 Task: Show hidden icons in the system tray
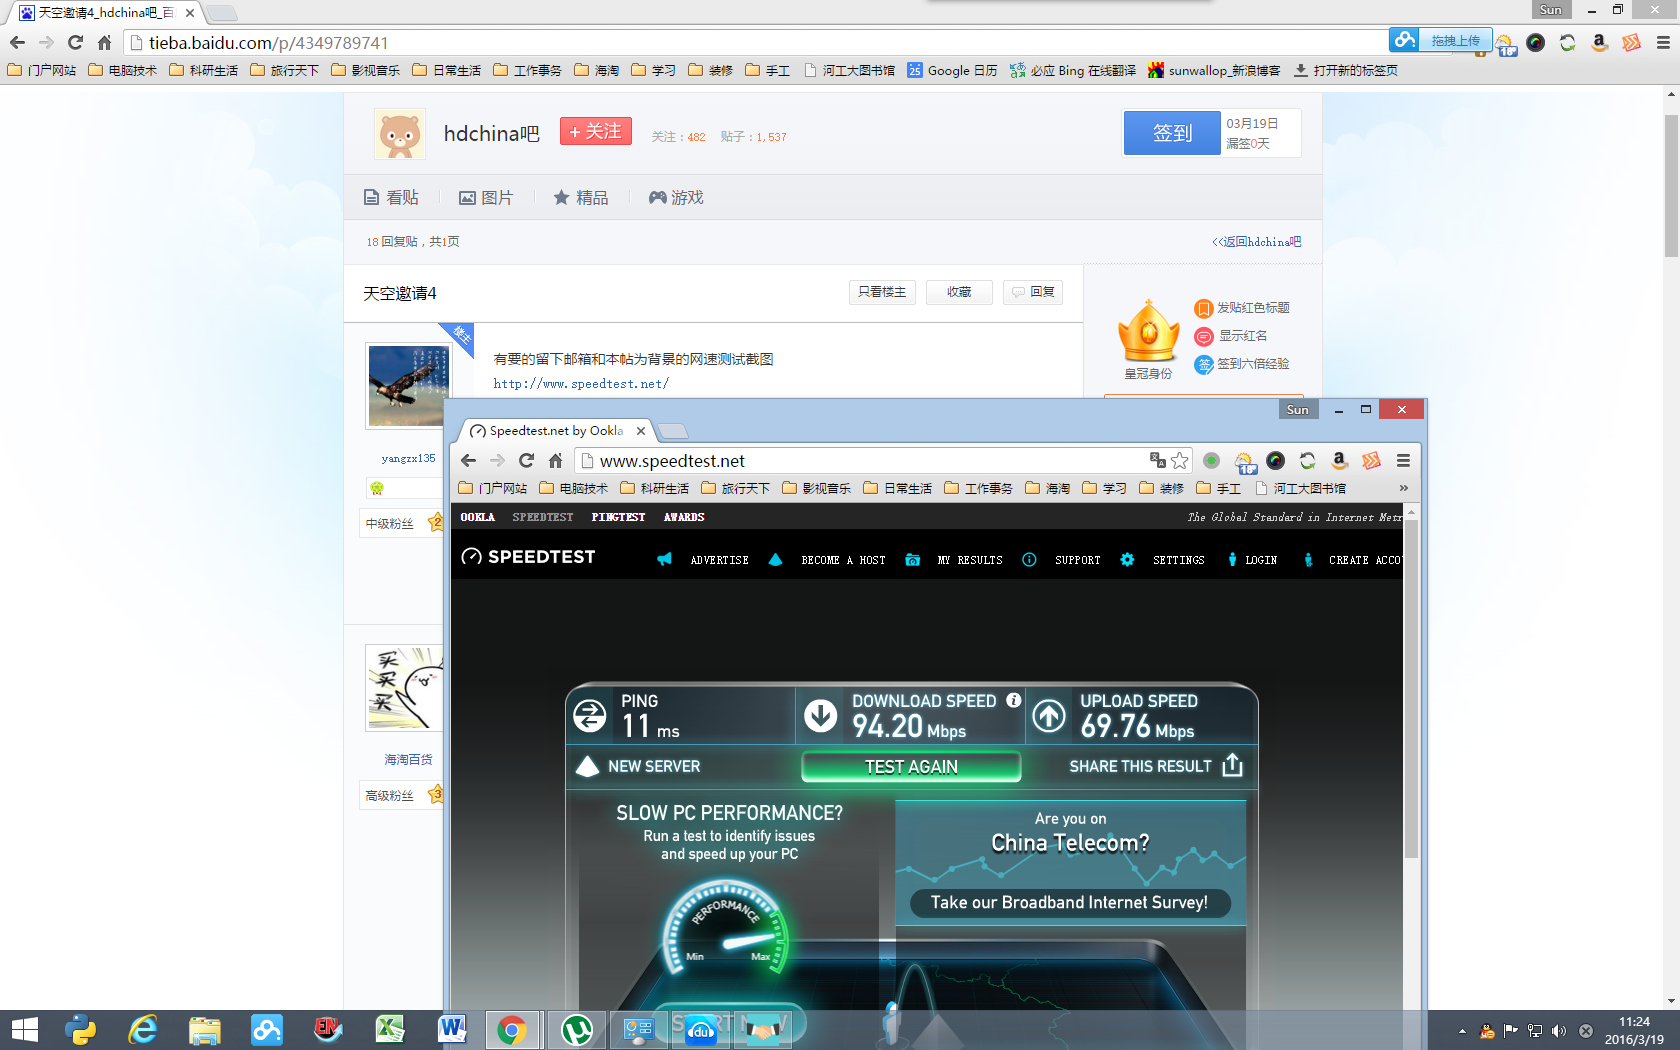coord(1462,1031)
